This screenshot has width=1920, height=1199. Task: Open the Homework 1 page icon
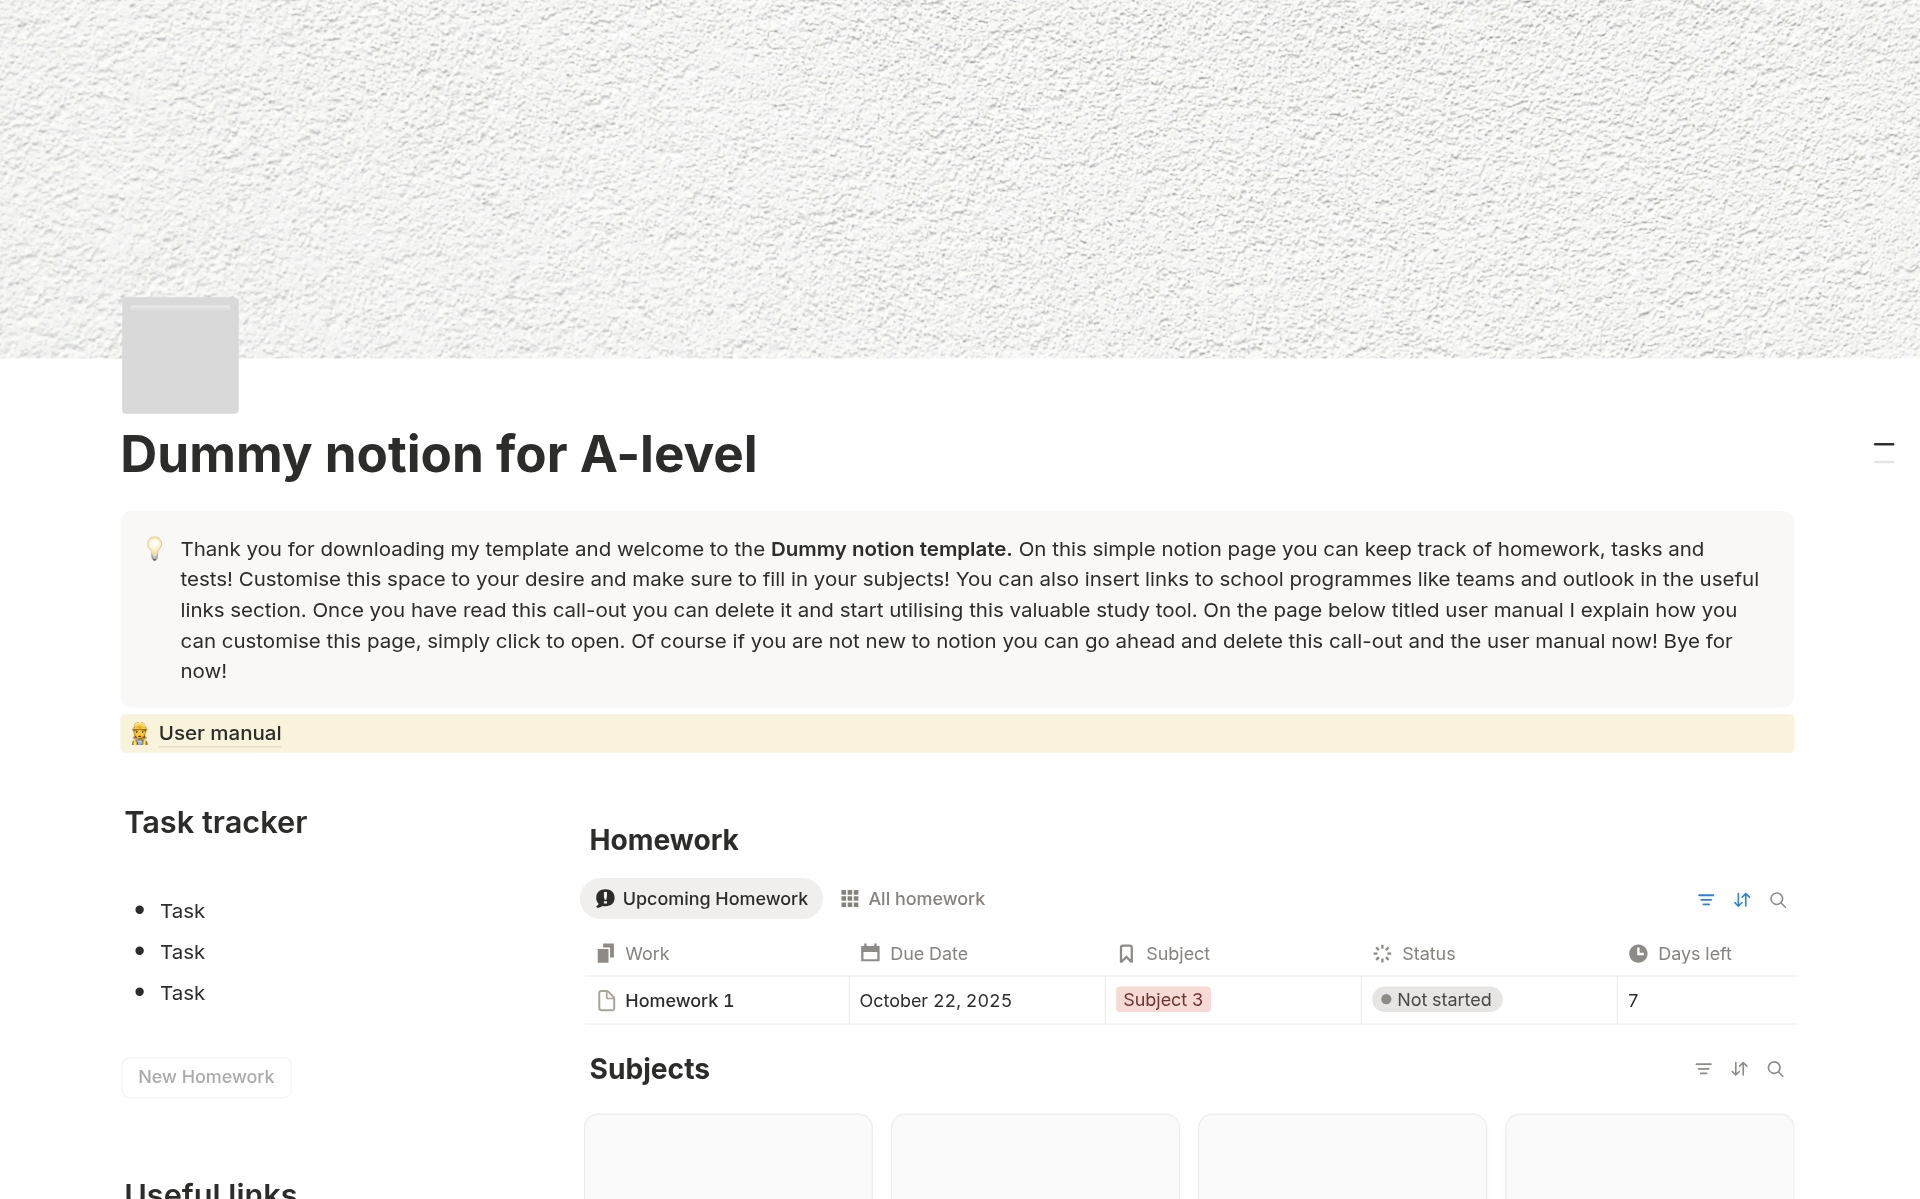(x=606, y=1001)
